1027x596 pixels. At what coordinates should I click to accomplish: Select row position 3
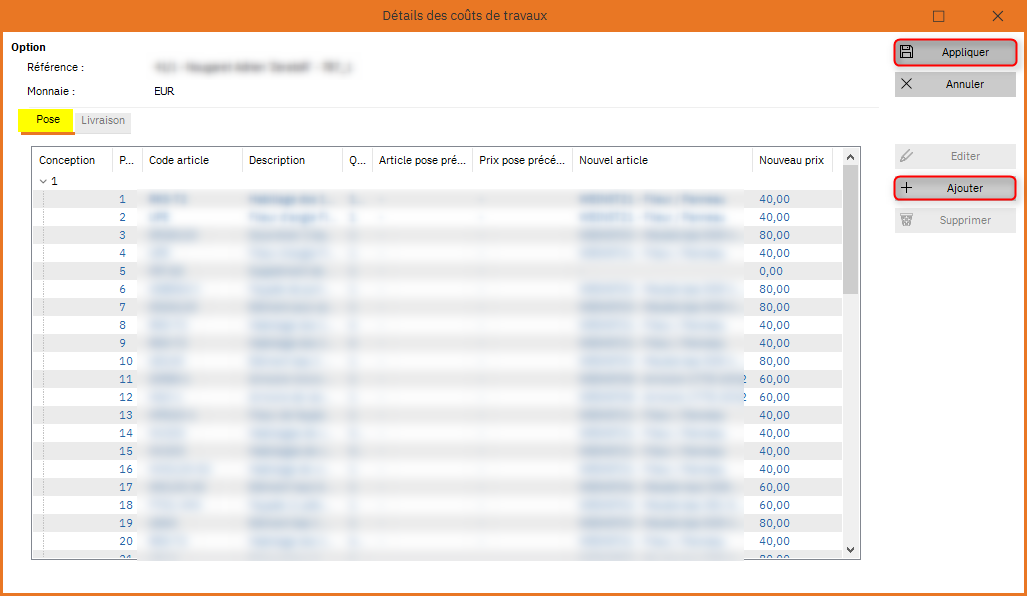[437, 235]
